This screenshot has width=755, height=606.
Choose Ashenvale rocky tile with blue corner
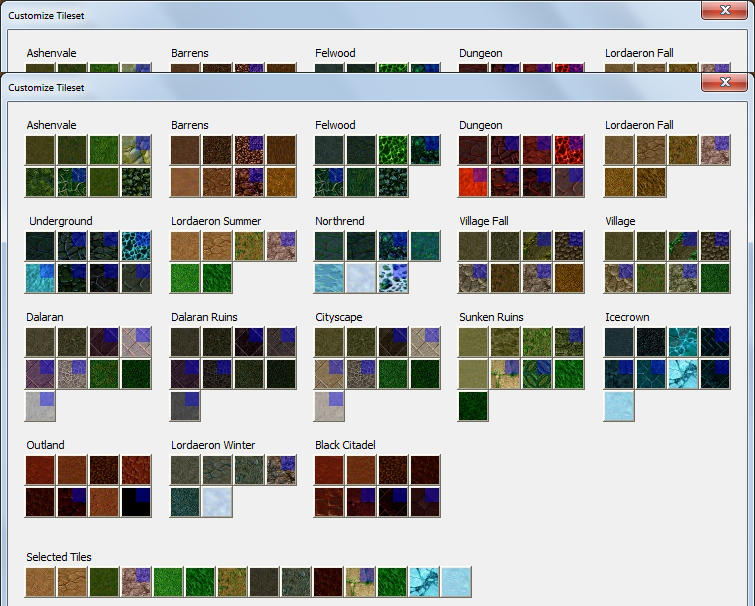click(x=136, y=150)
